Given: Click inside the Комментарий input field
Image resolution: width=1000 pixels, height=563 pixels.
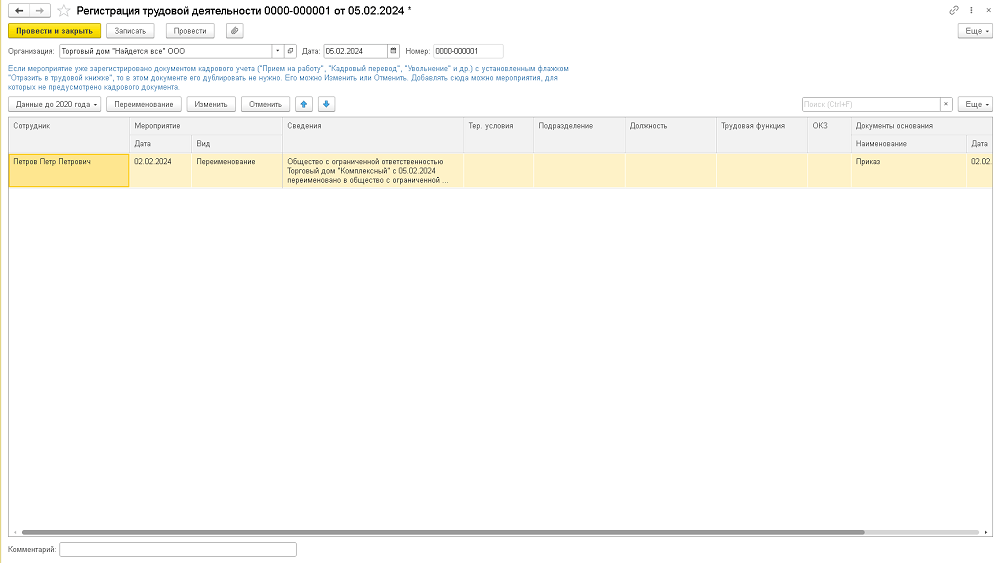Looking at the screenshot, I should click(178, 549).
